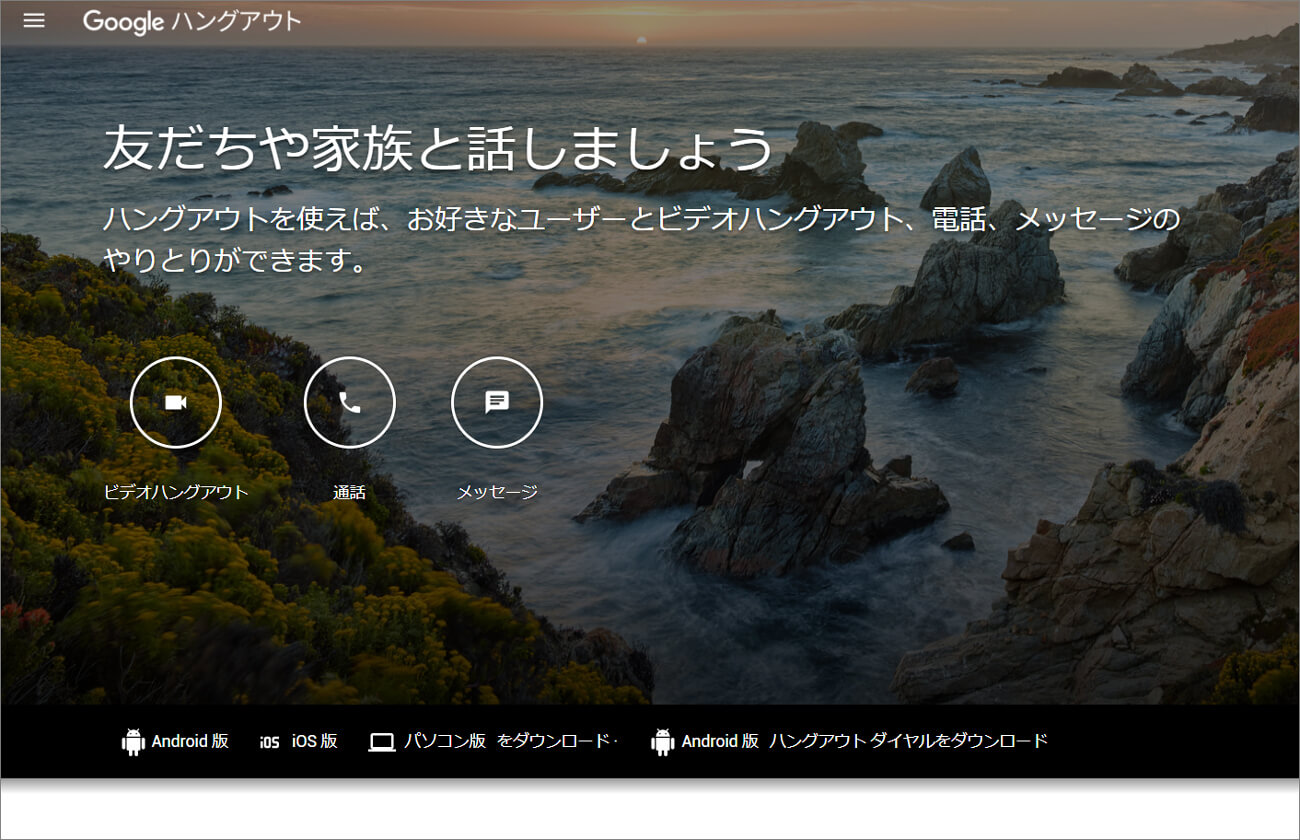The image size is (1300, 840).
Task: Click the heading 友だちや家族と話しましょう
Action: [x=439, y=148]
